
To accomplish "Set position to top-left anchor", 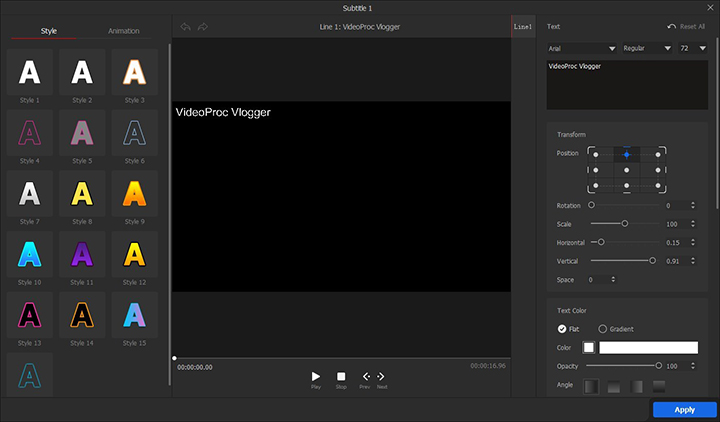I will click(596, 155).
